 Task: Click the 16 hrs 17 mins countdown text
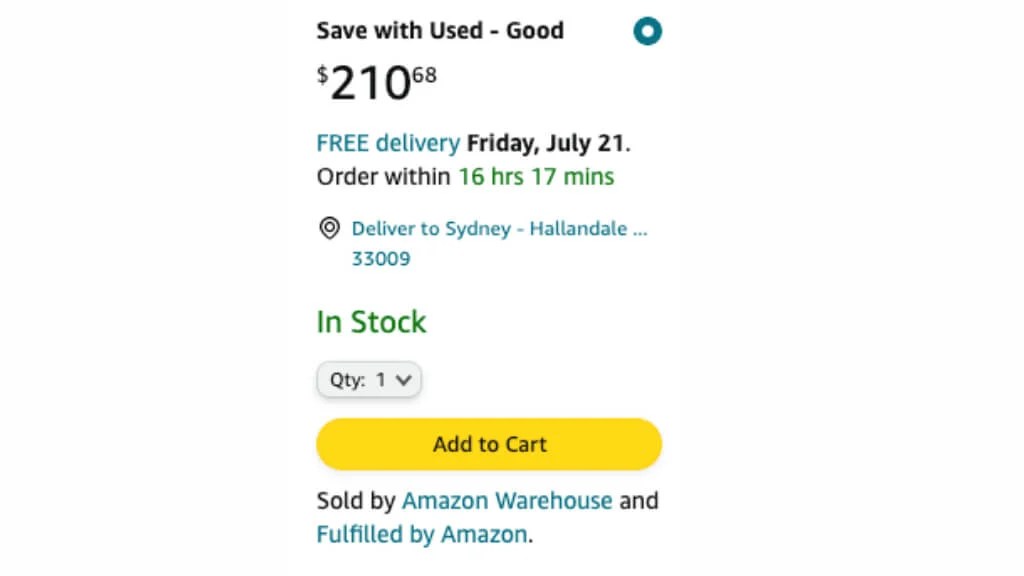535,176
